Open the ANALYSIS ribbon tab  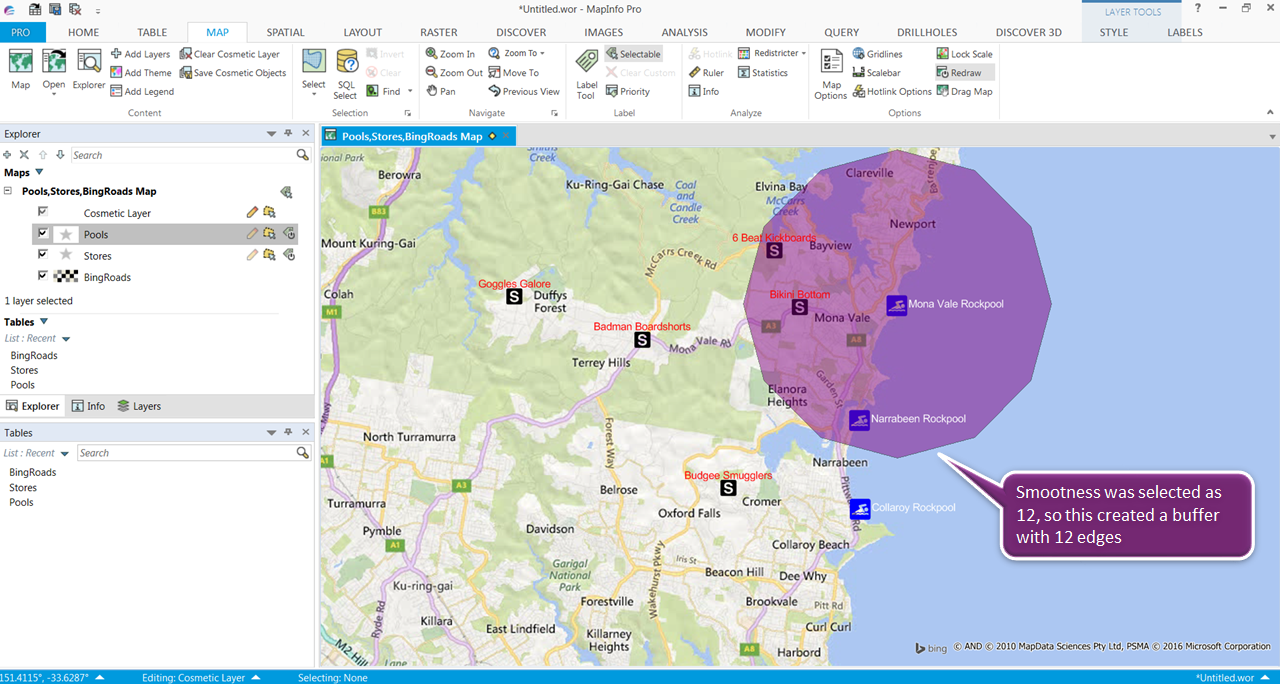[685, 32]
